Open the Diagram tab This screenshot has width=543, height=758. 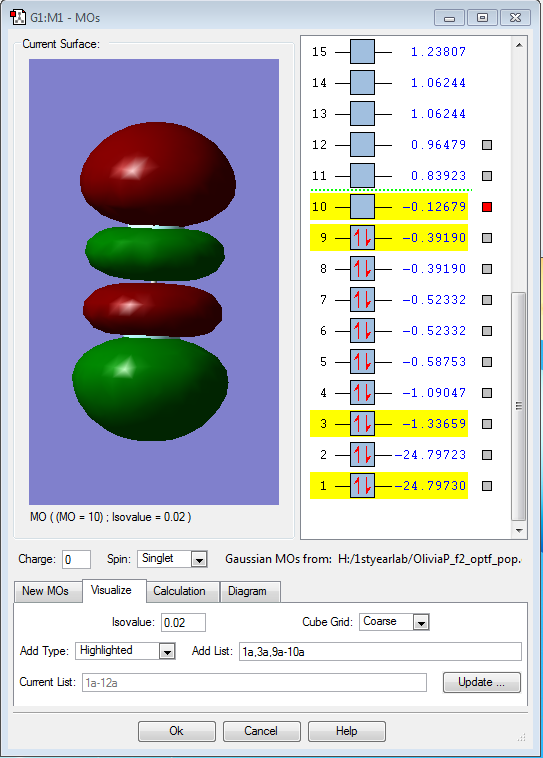[248, 591]
